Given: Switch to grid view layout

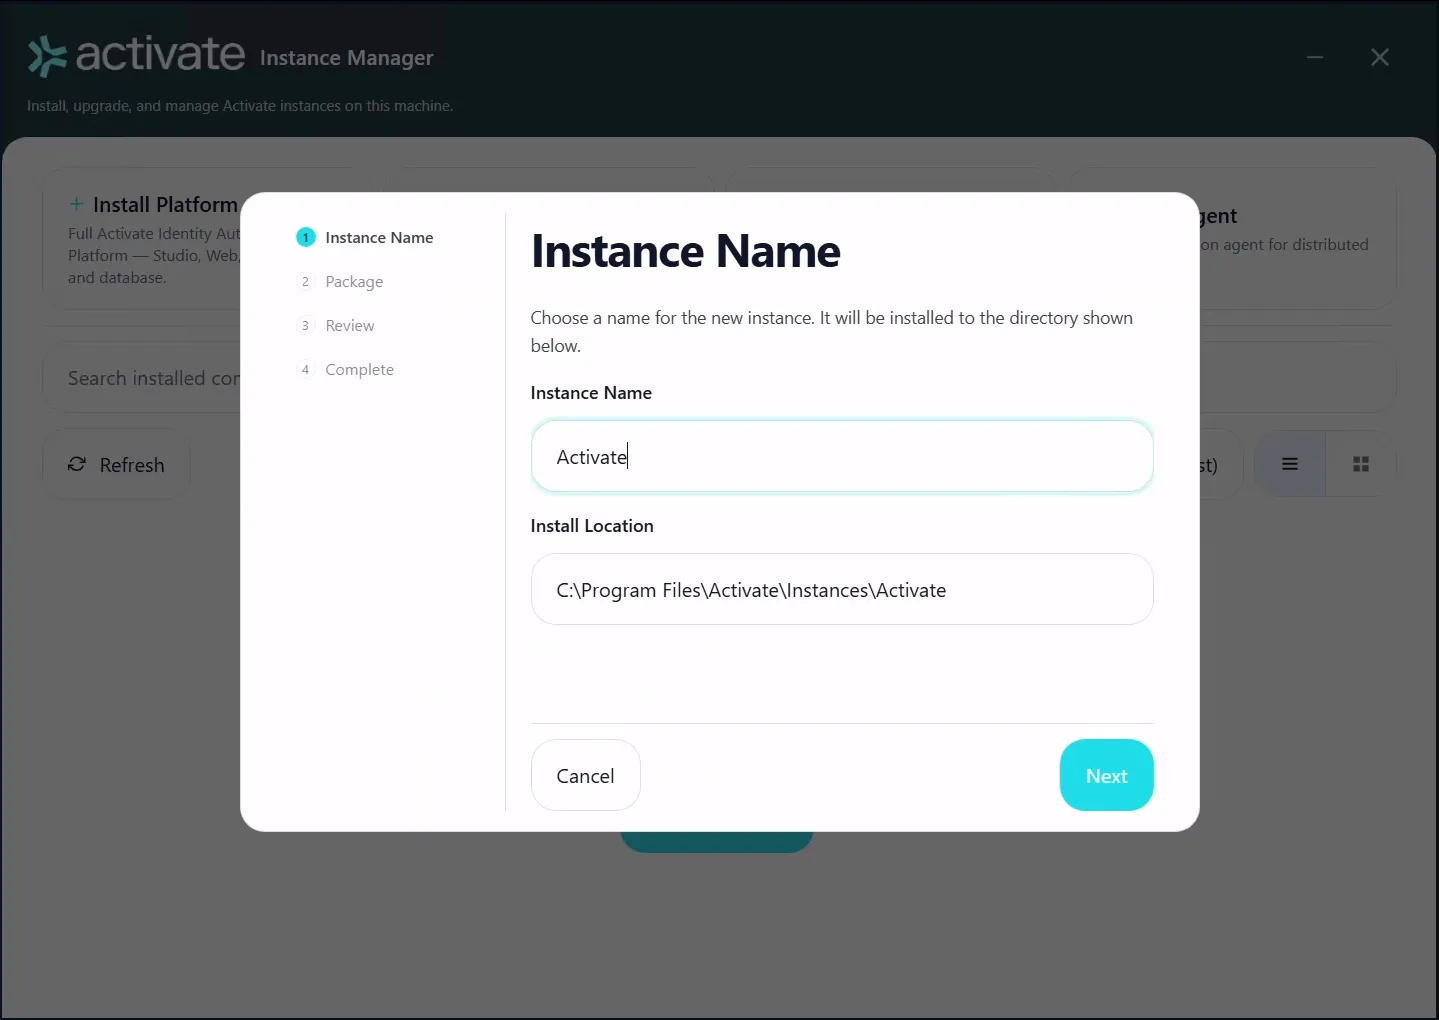Looking at the screenshot, I should point(1361,464).
